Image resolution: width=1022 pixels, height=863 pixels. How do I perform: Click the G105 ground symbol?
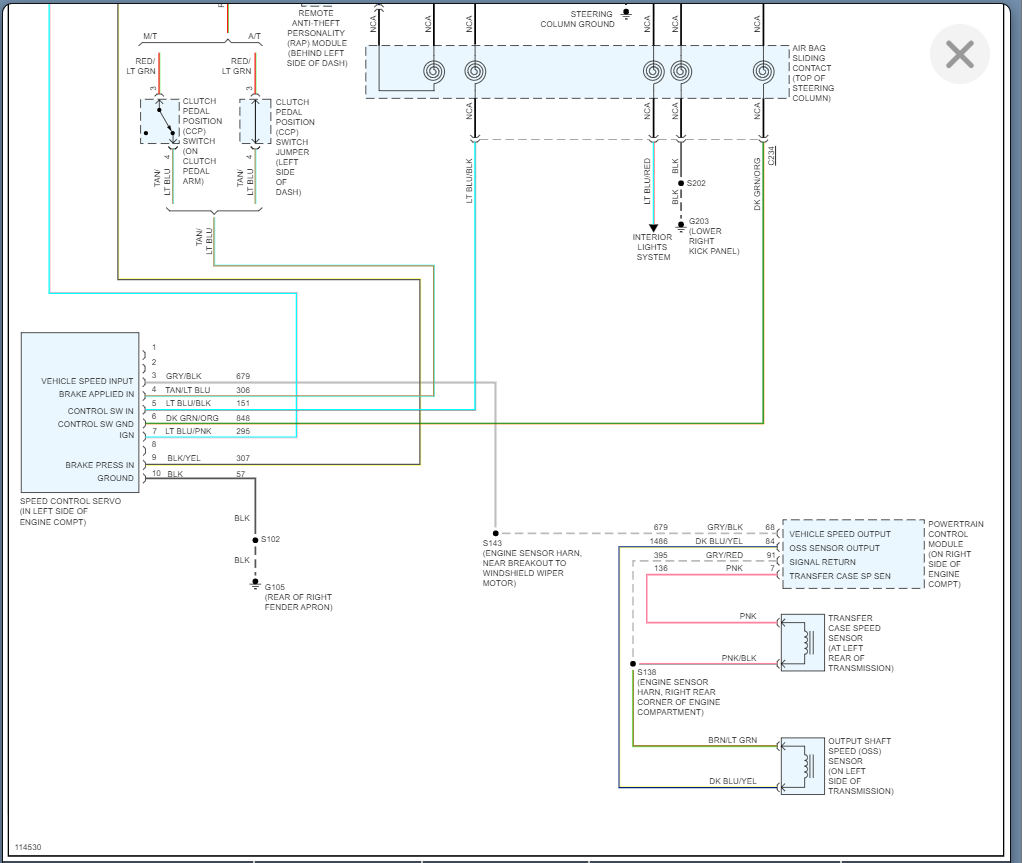point(255,584)
